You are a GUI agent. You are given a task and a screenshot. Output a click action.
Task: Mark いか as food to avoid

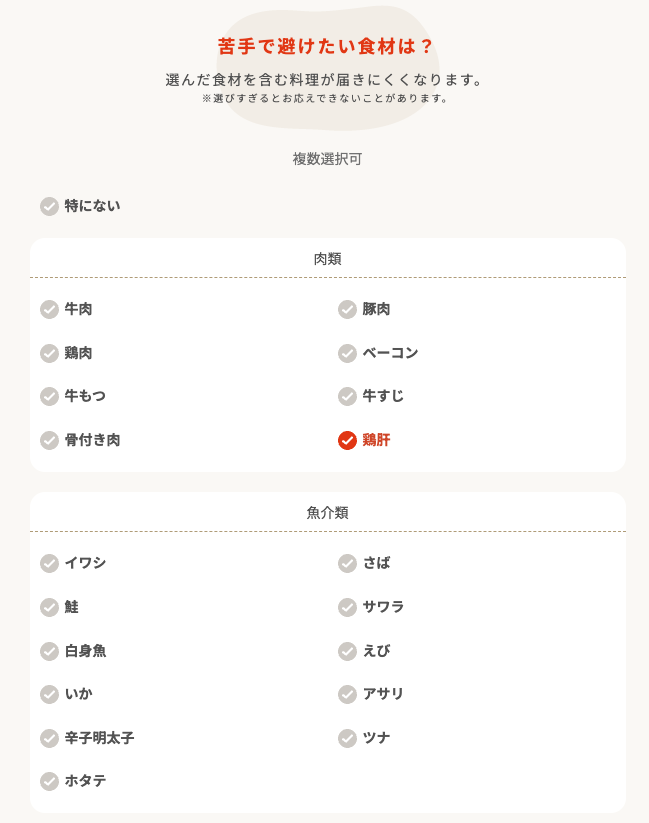coord(49,694)
